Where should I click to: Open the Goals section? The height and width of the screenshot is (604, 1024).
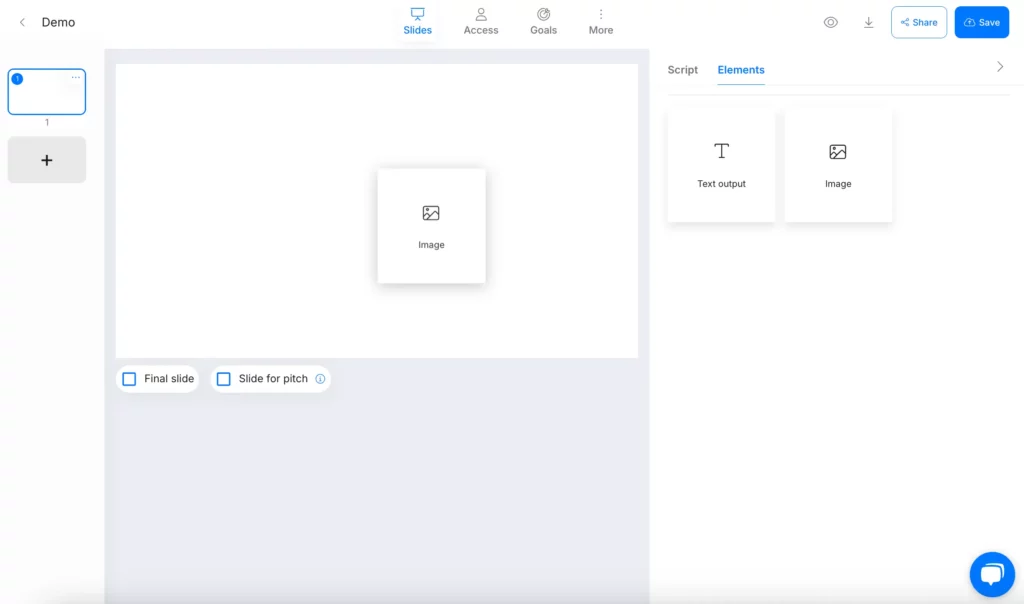(543, 21)
